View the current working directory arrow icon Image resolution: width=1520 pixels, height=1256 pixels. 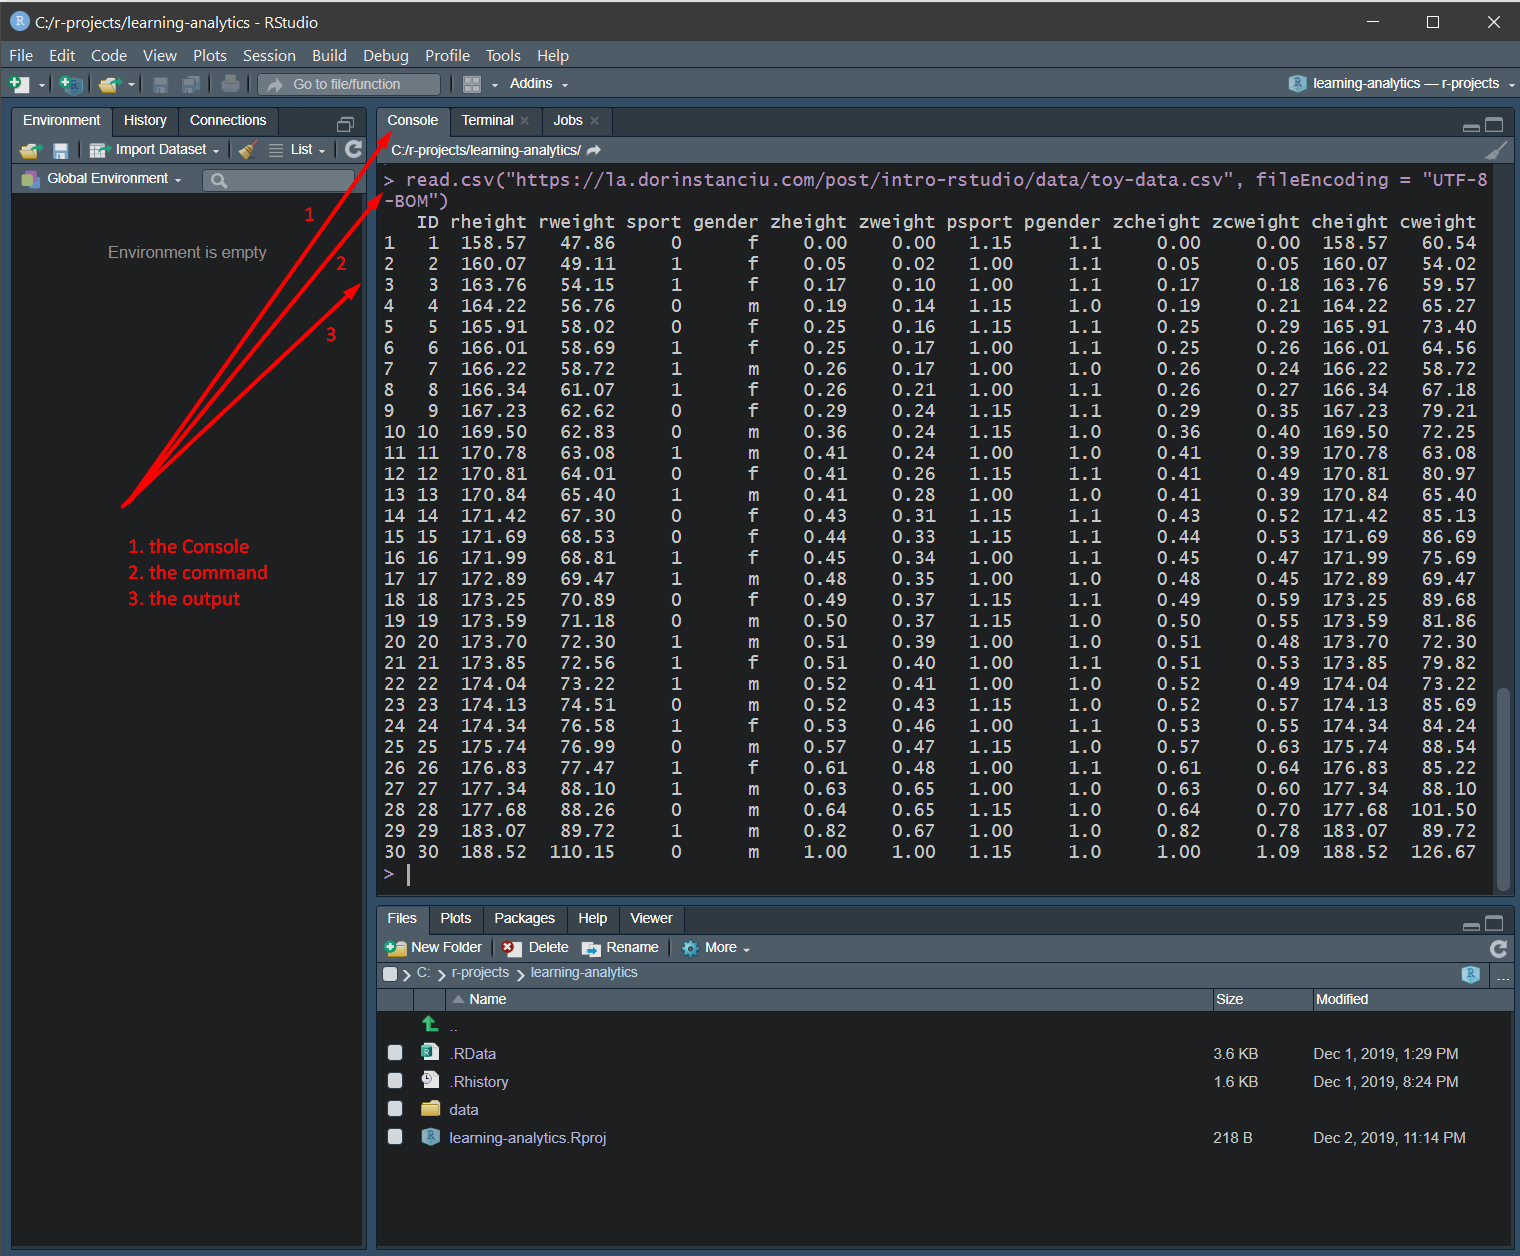click(x=594, y=150)
